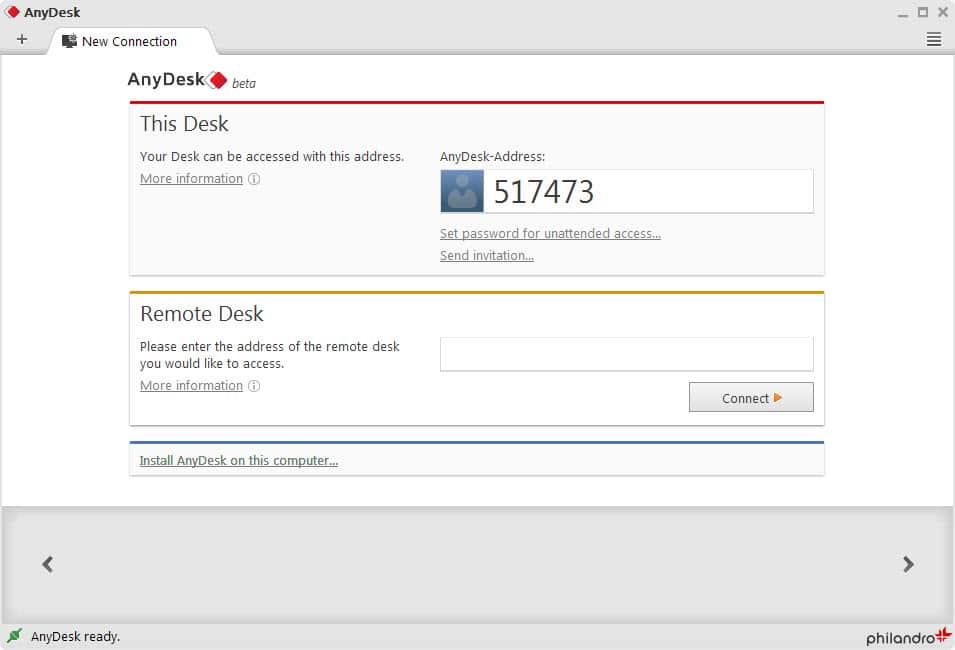Select the AnyDesk address number 517473
The height and width of the screenshot is (650, 955).
pos(544,191)
